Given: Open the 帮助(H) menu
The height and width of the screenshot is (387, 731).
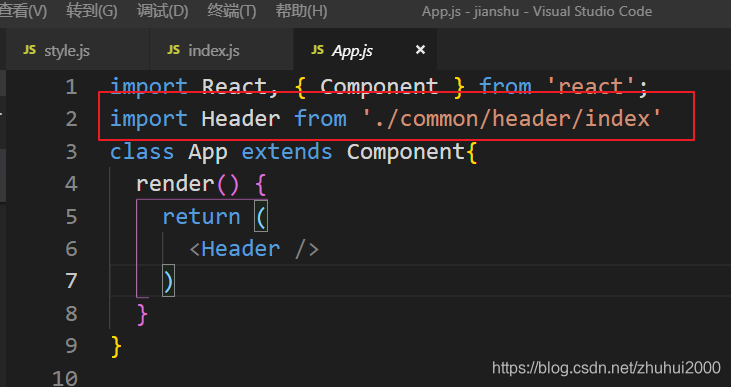Looking at the screenshot, I should point(301,11).
